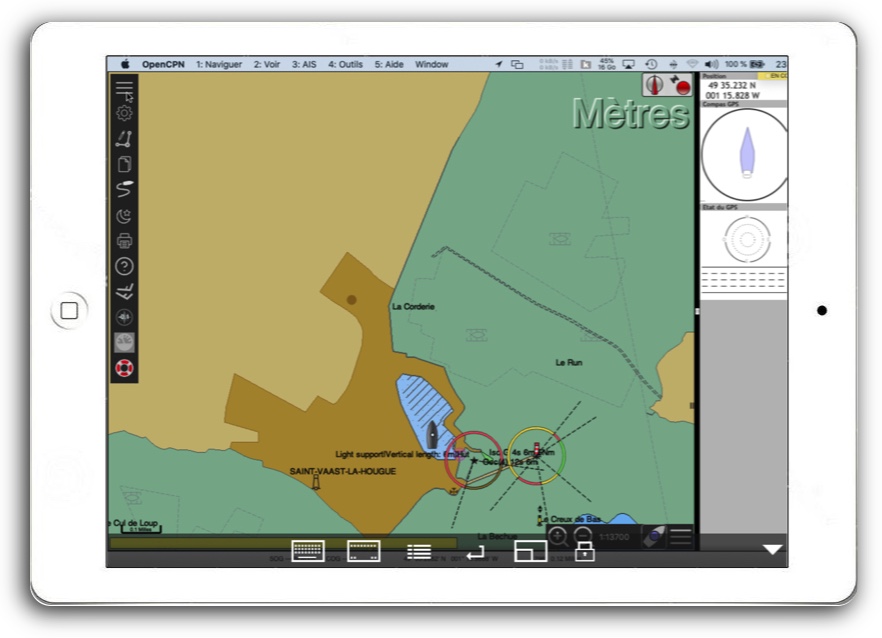
Task: Click the round compass plugin icon in toolbar
Action: (x=124, y=317)
